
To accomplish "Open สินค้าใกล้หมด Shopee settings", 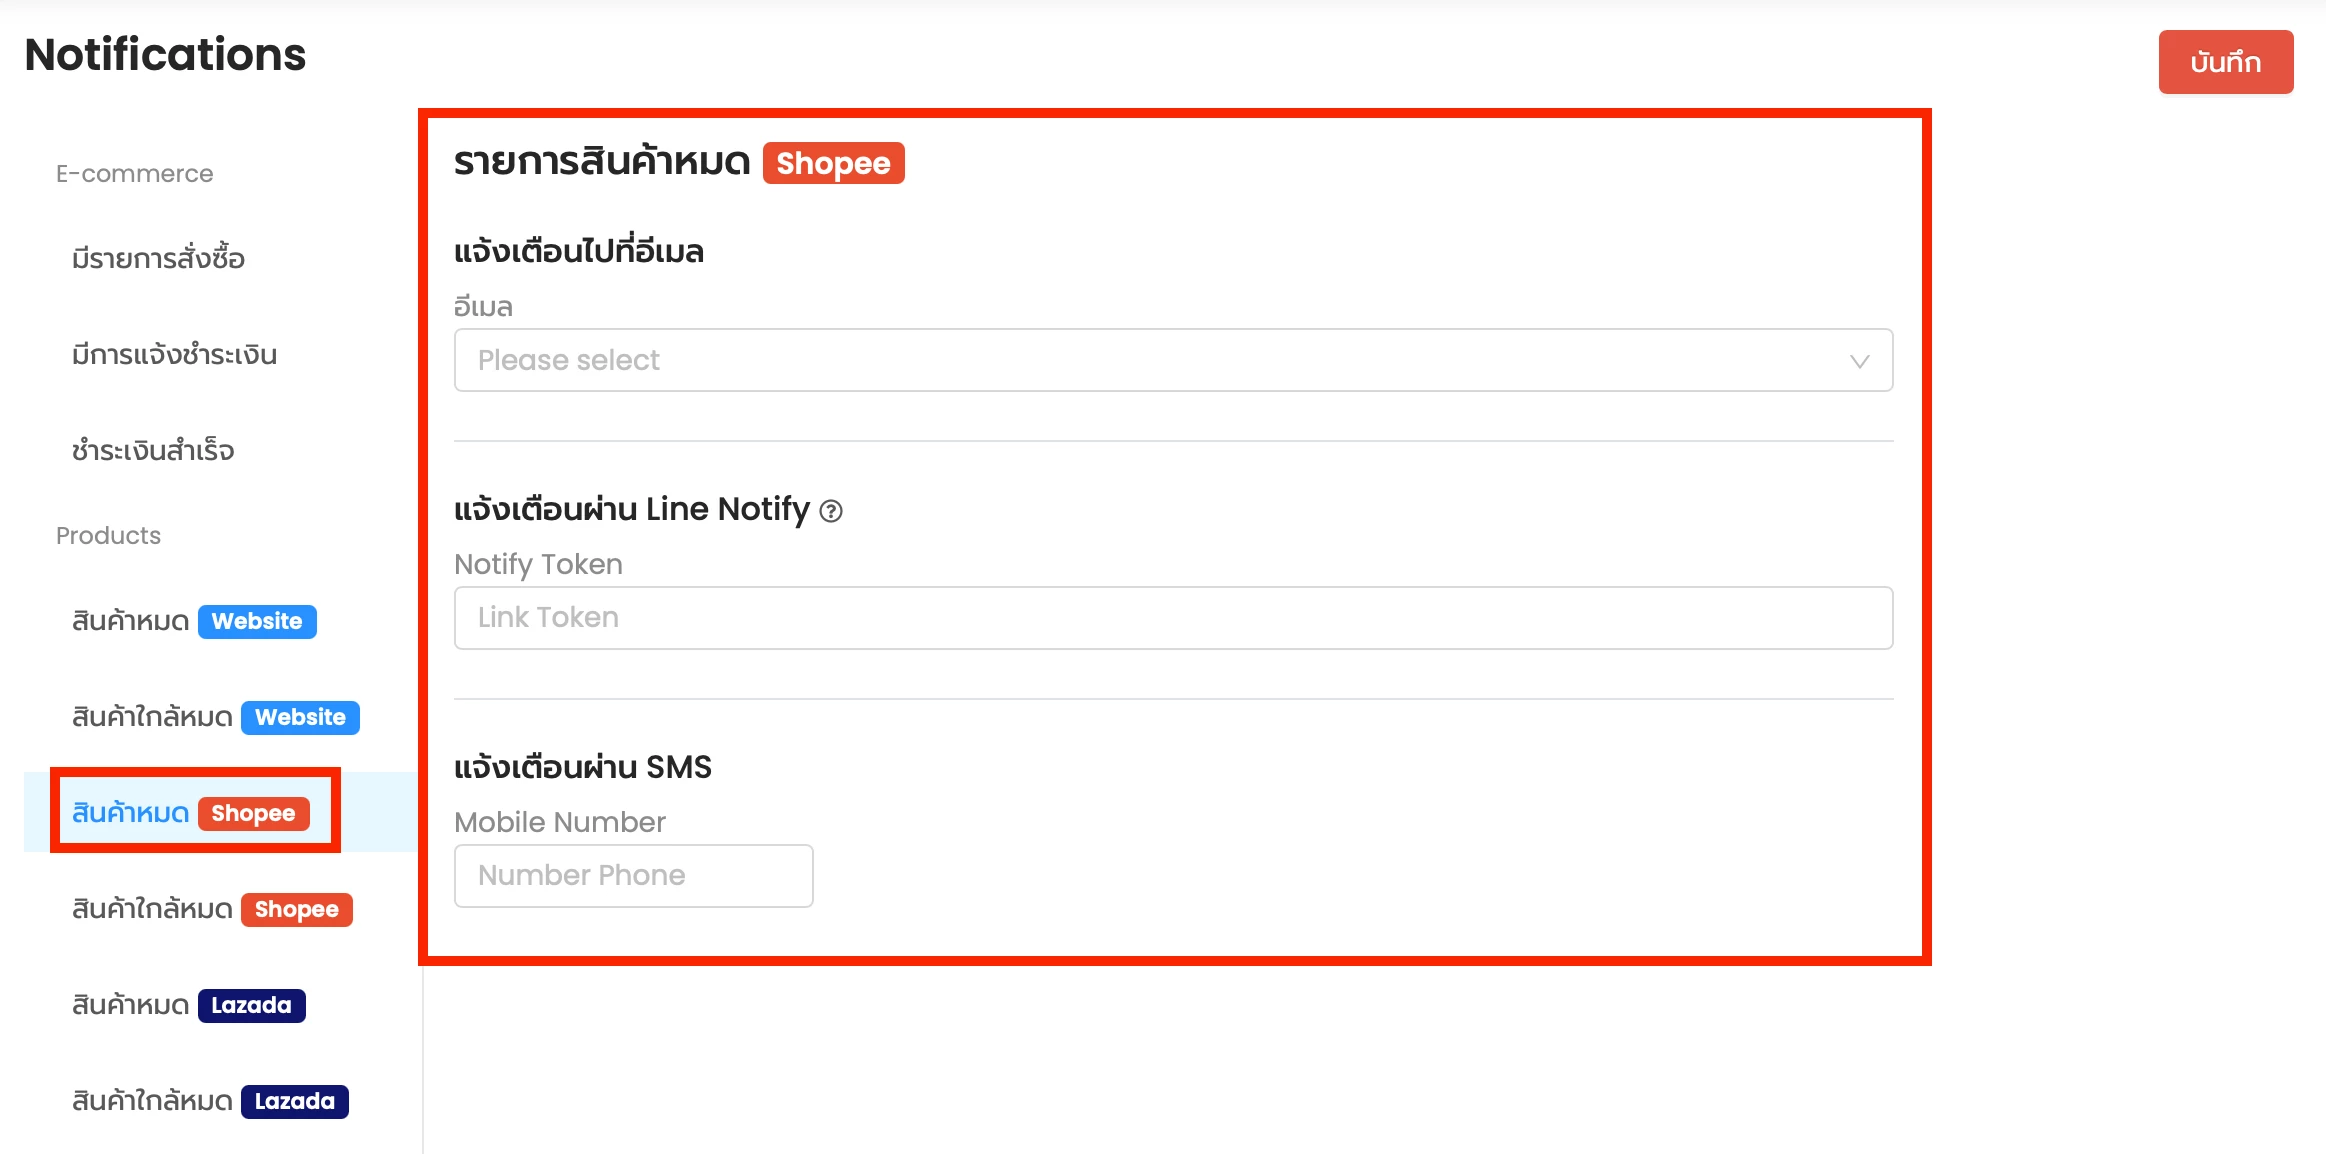I will tap(212, 909).
